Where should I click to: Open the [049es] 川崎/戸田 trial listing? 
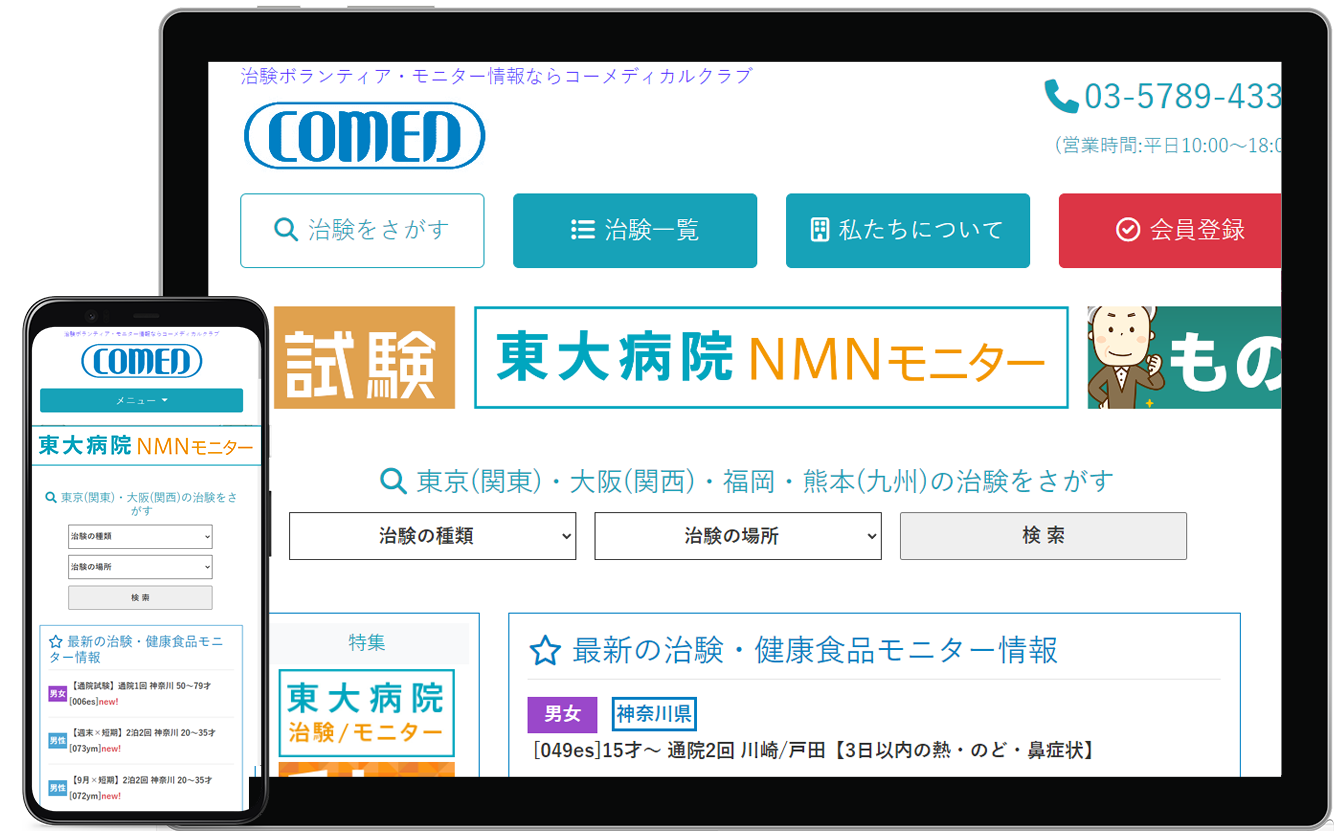pyautogui.click(x=812, y=750)
